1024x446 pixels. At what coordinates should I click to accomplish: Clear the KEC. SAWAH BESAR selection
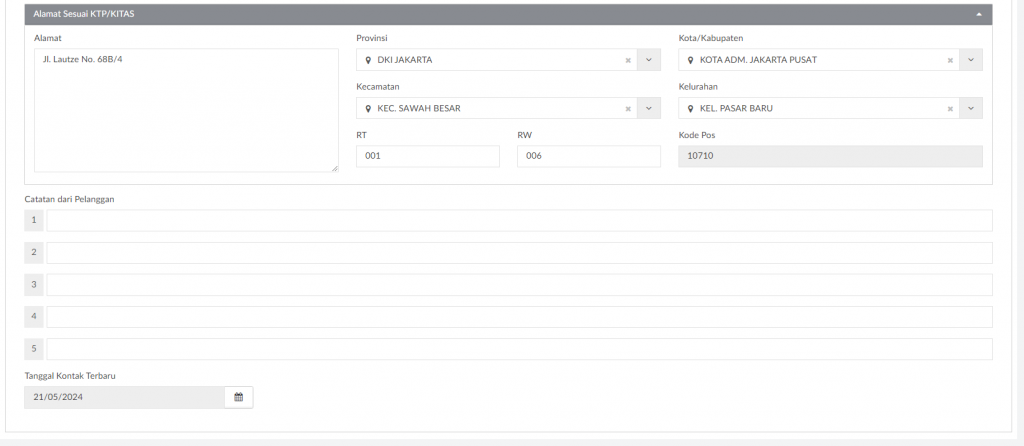tap(628, 109)
